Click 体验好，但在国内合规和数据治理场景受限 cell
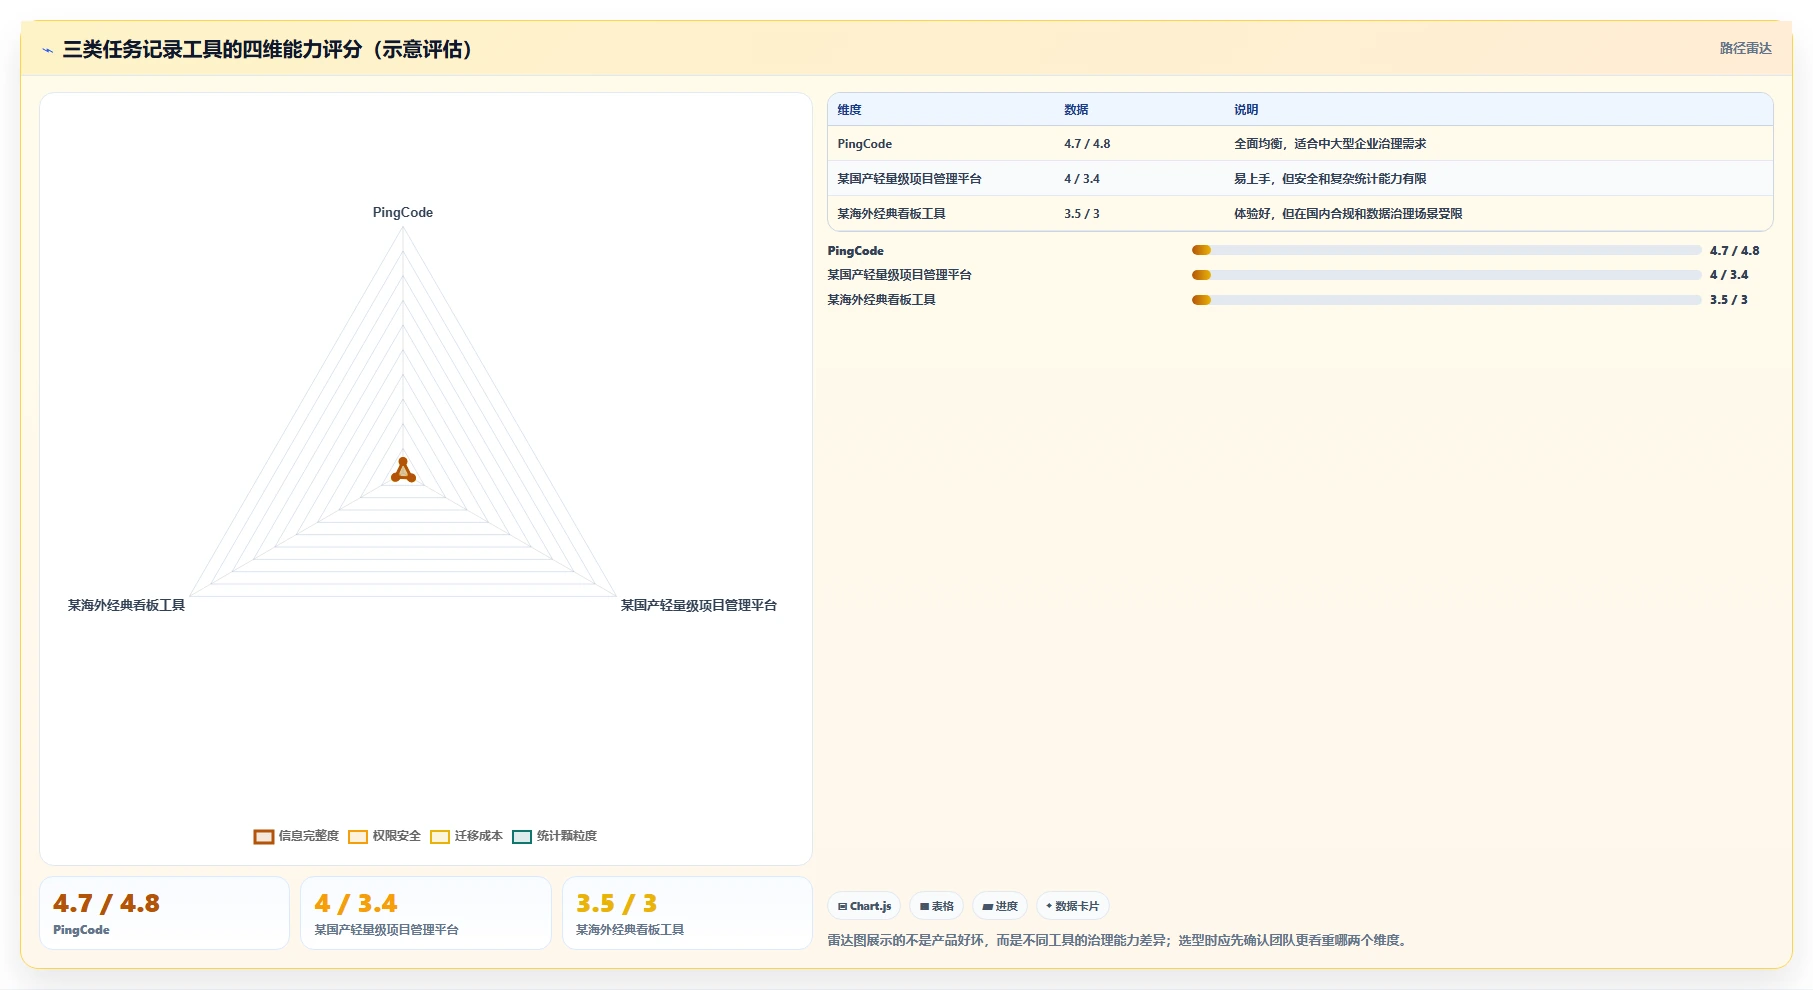1813x990 pixels. pos(1348,214)
